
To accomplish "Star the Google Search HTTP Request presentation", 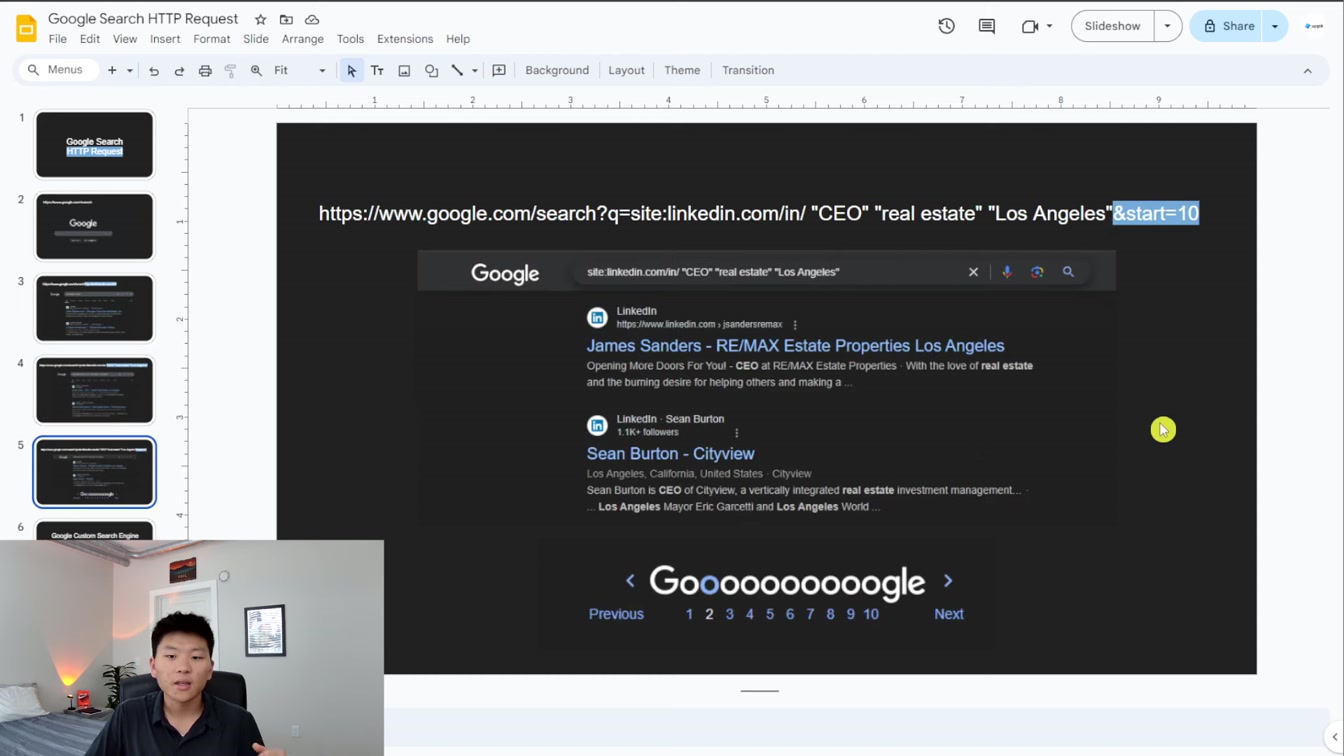I will pos(260,19).
